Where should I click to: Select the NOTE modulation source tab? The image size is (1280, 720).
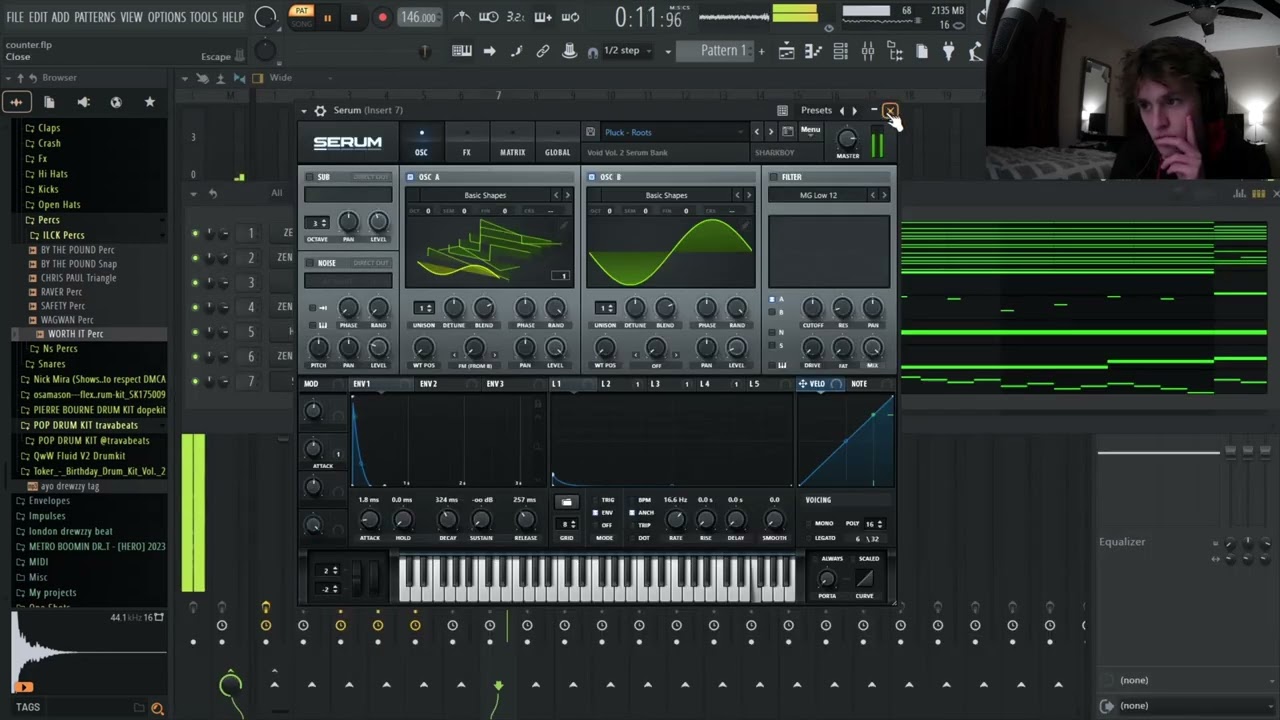[x=859, y=384]
